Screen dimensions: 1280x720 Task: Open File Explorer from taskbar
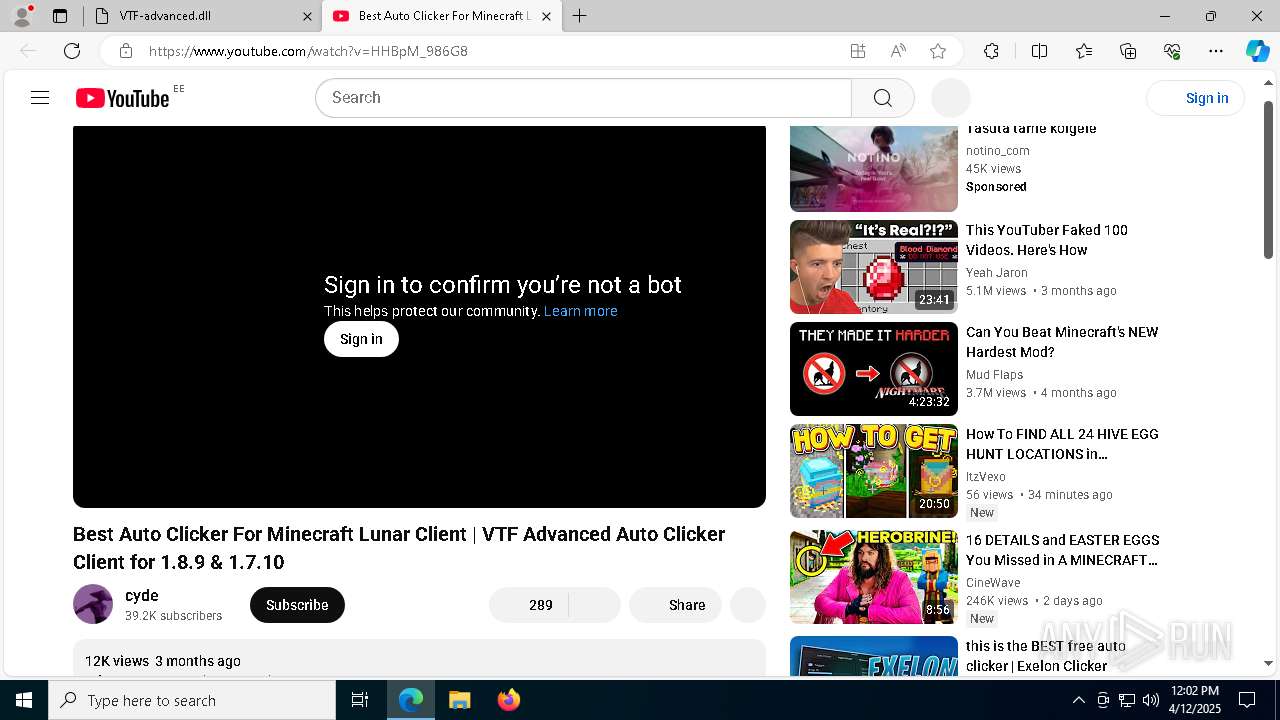tap(459, 700)
